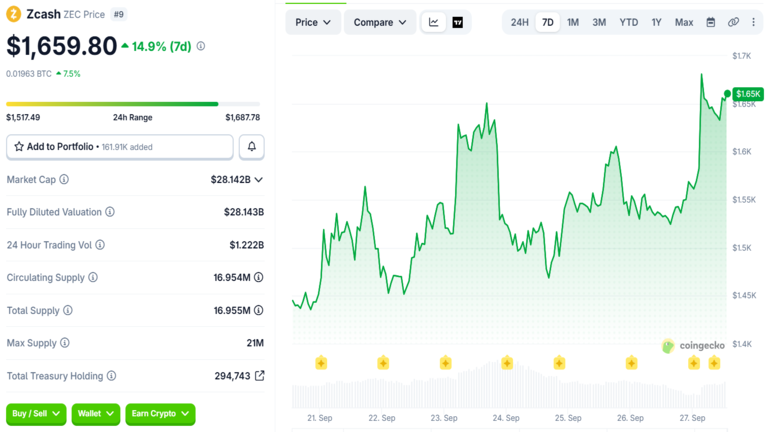Click the $1,659.80 price value
768x432 pixels.
tap(62, 46)
